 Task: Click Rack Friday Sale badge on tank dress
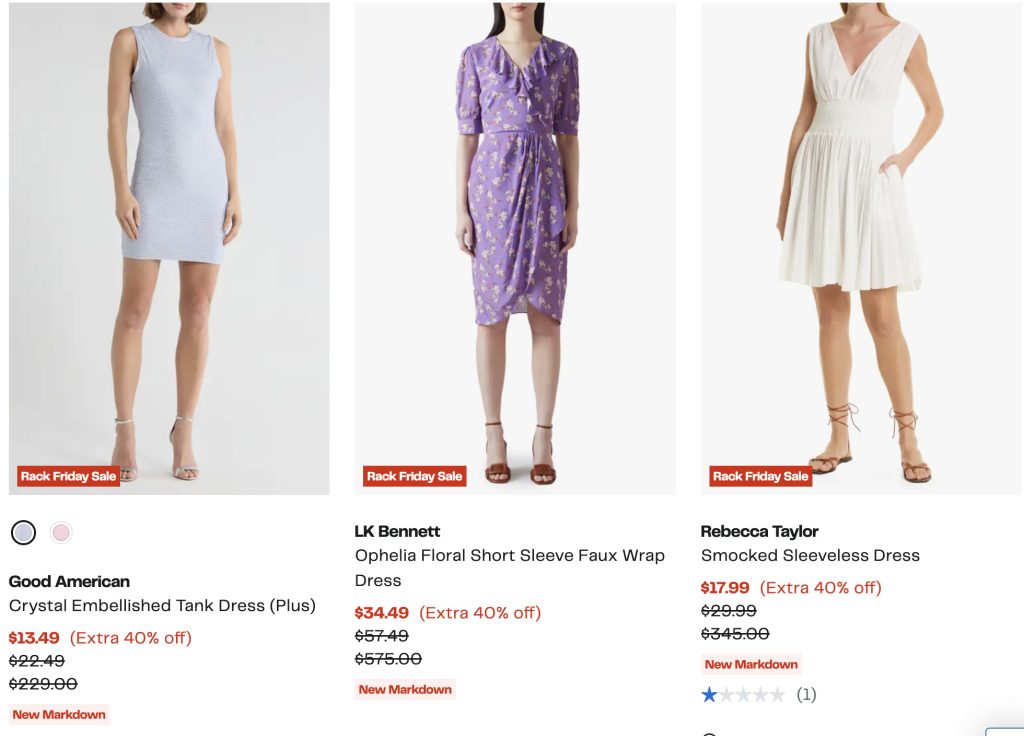[x=68, y=476]
